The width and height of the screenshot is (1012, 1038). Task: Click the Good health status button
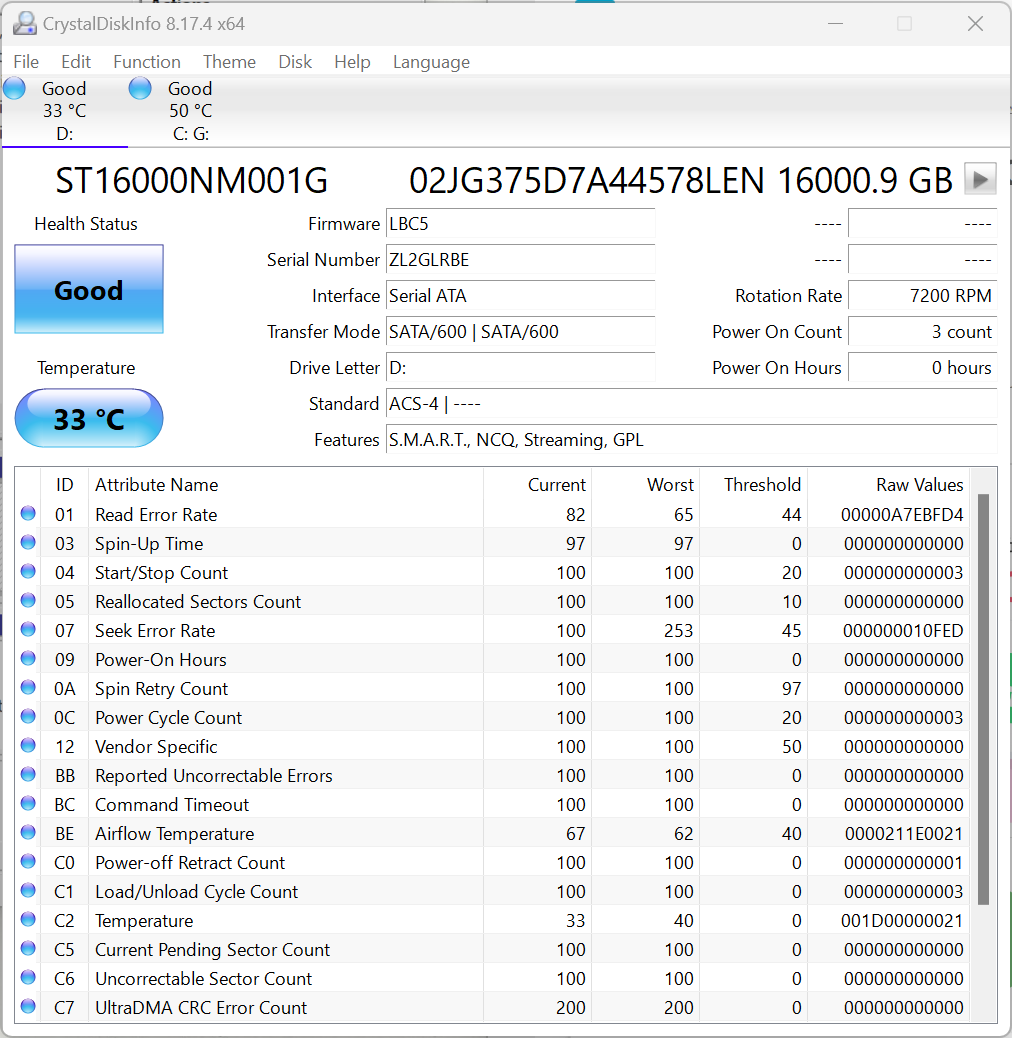(x=89, y=289)
